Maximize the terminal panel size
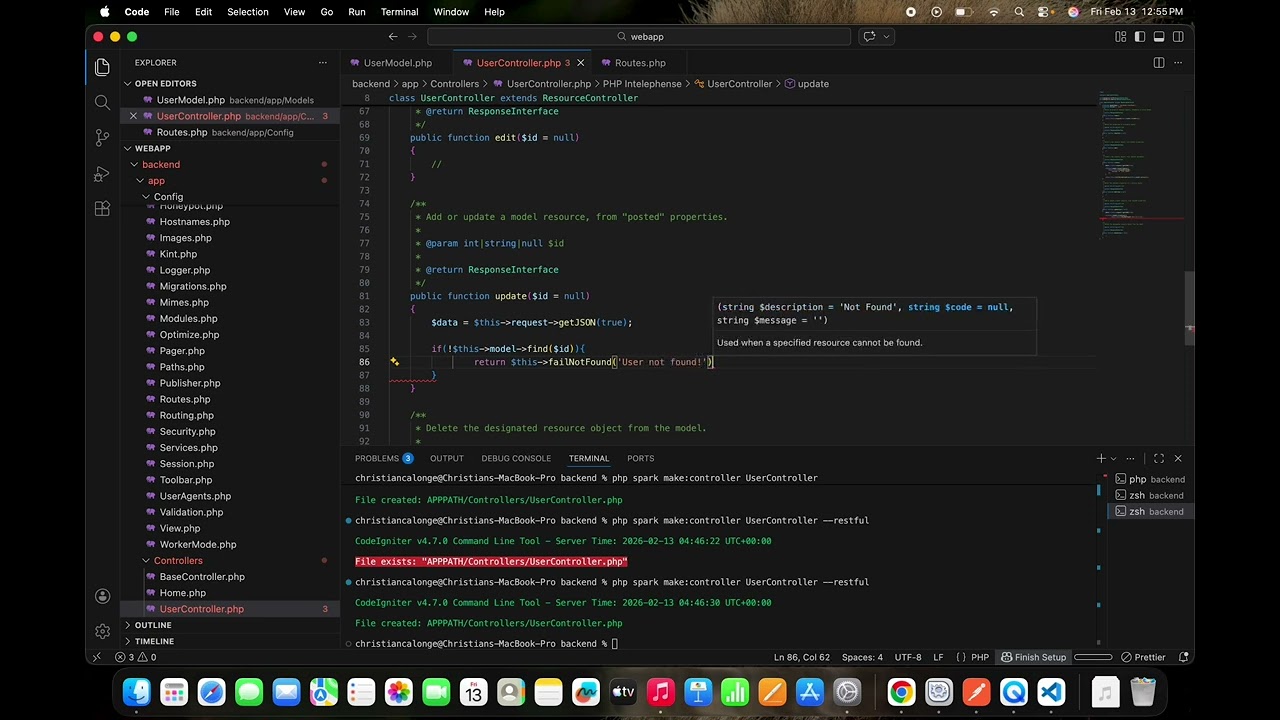Screen dimensions: 1280x720 click(1159, 459)
